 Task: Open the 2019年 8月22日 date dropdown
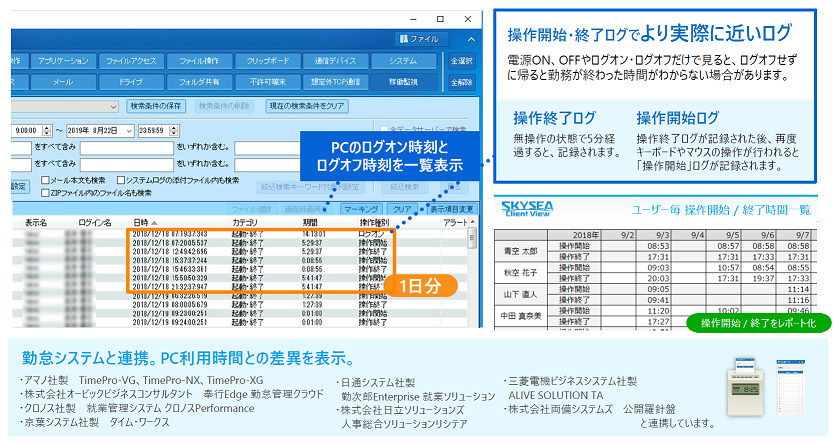click(129, 130)
